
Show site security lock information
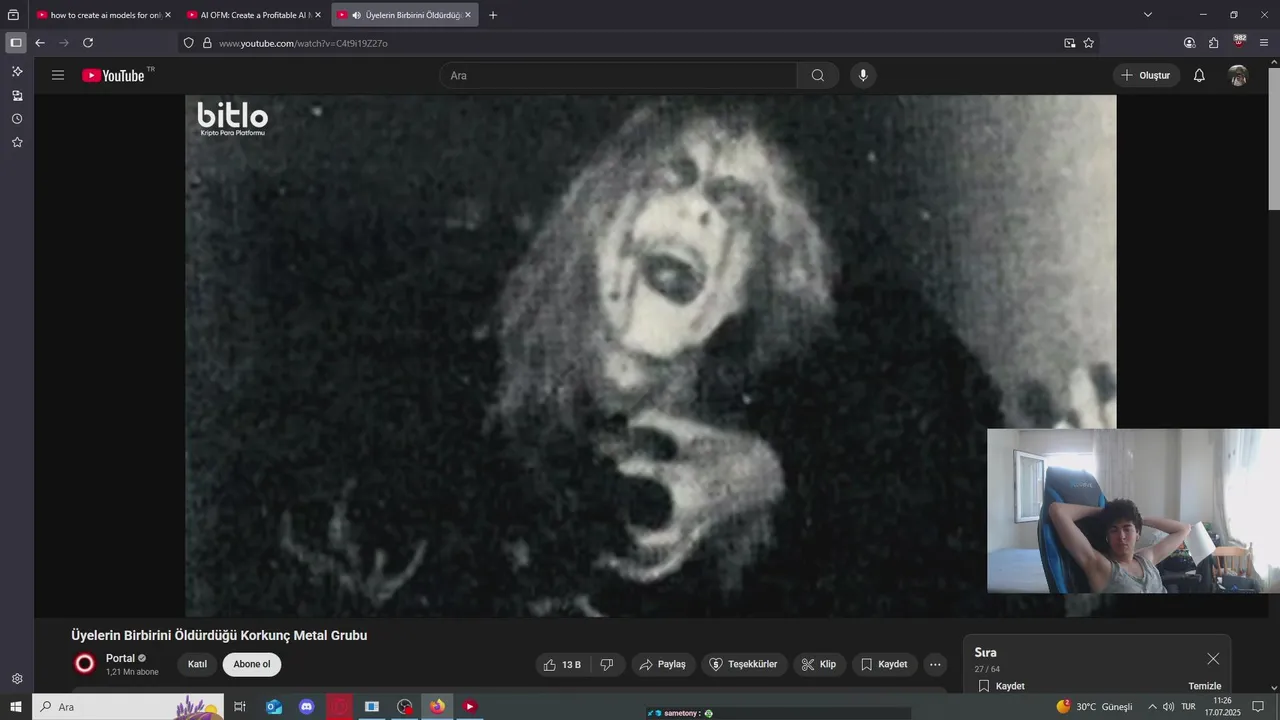pyautogui.click(x=208, y=43)
